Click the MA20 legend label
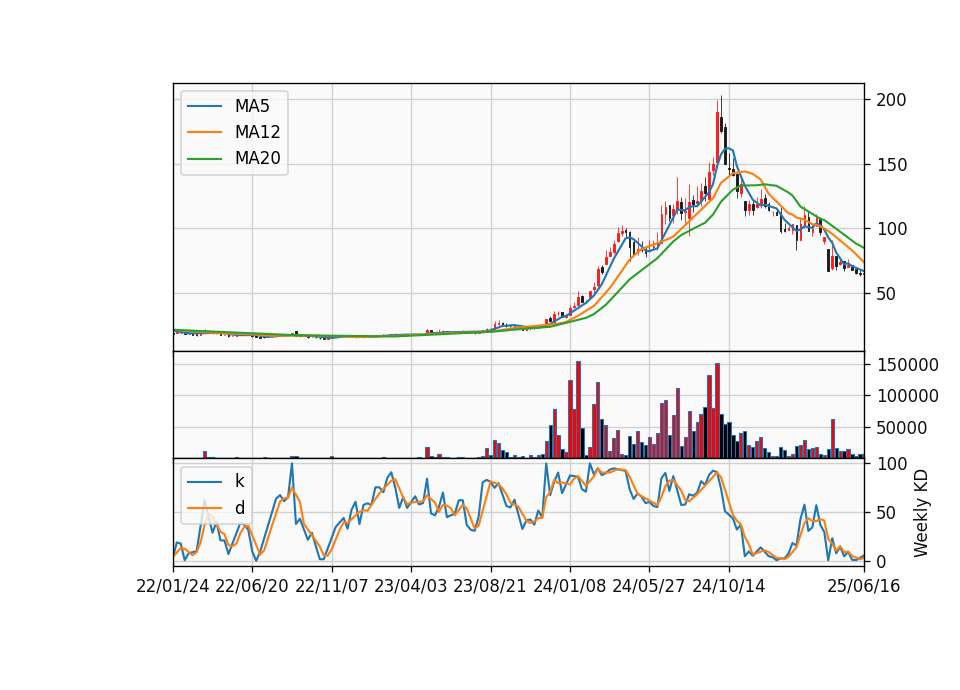Screen dimensions: 960x690 coord(257,158)
